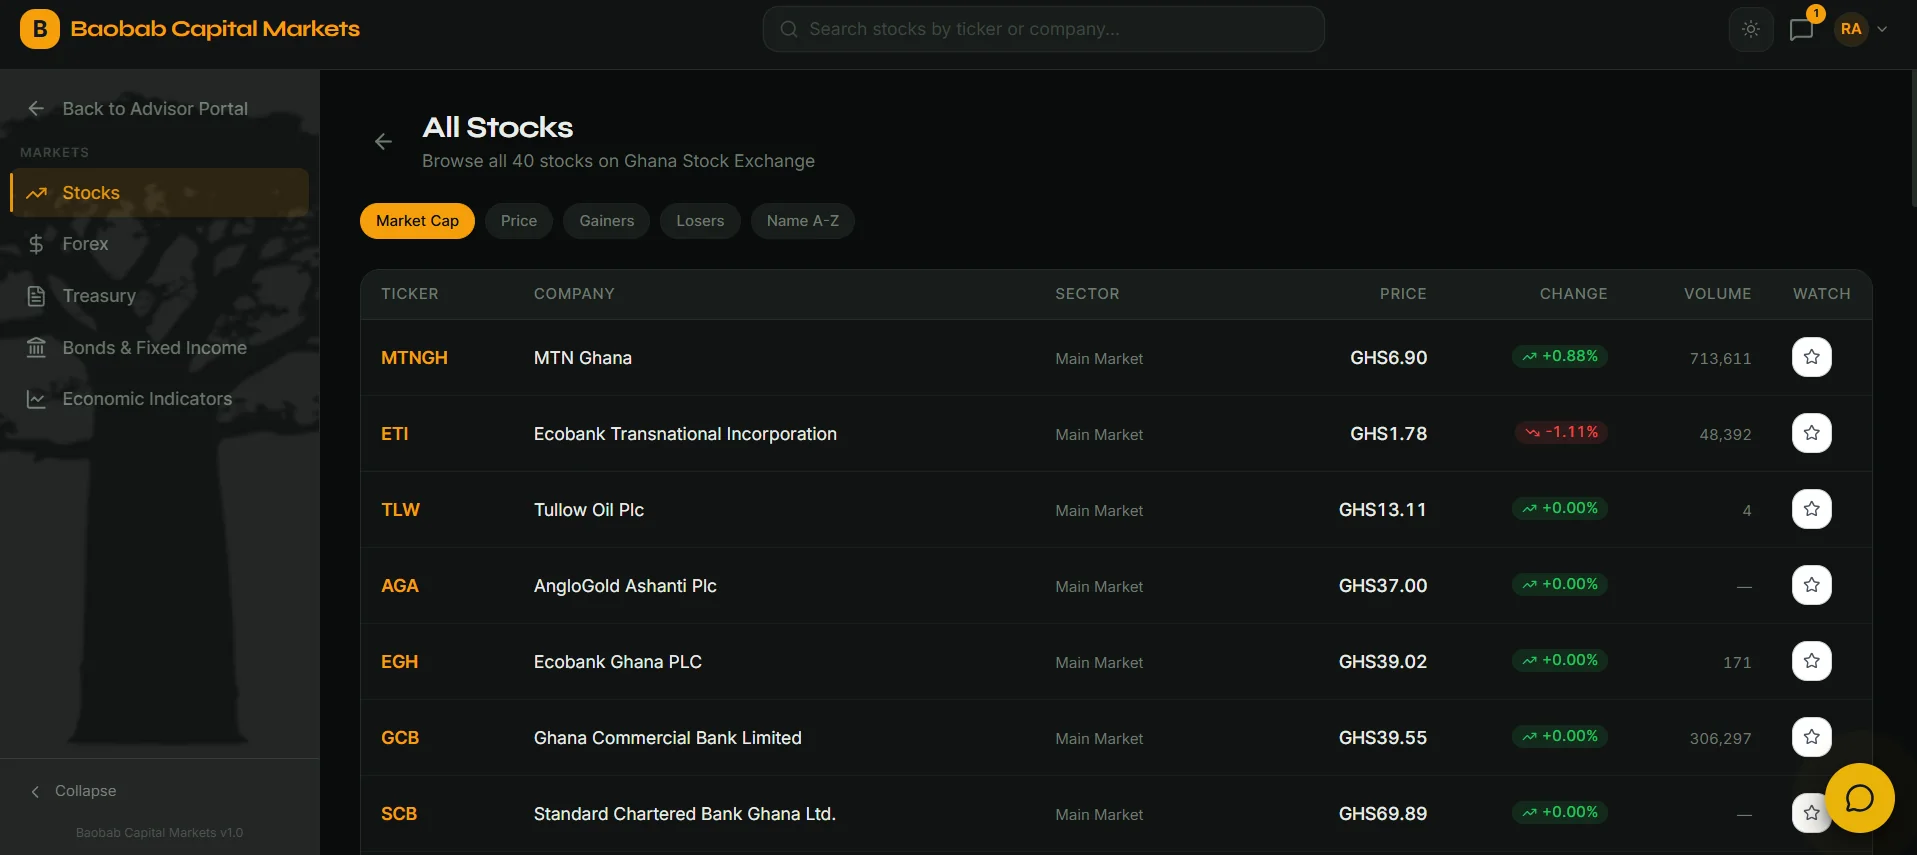Image resolution: width=1917 pixels, height=855 pixels.
Task: Click the Bonds bank building icon
Action: pyautogui.click(x=37, y=348)
